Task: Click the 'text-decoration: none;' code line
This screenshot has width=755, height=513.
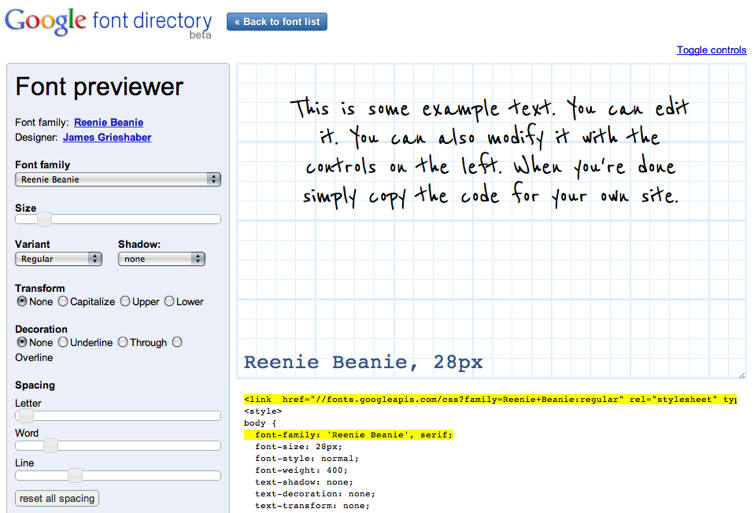Action: click(315, 494)
